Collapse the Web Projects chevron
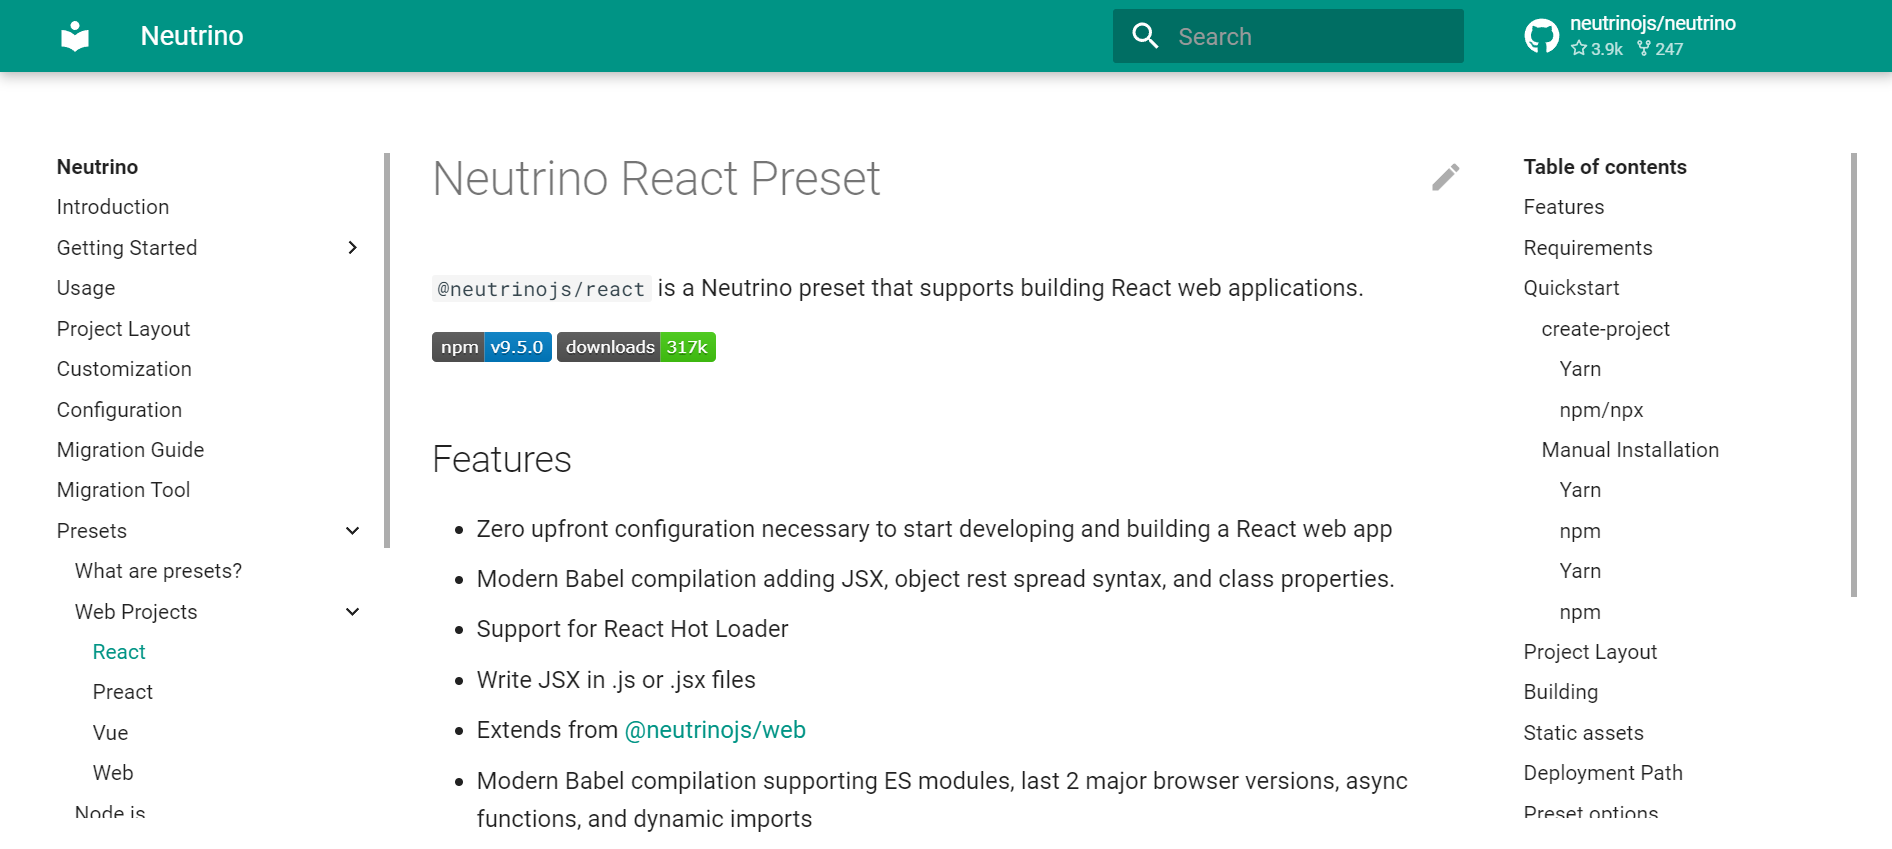Viewport: 1892px width, 849px height. point(352,612)
